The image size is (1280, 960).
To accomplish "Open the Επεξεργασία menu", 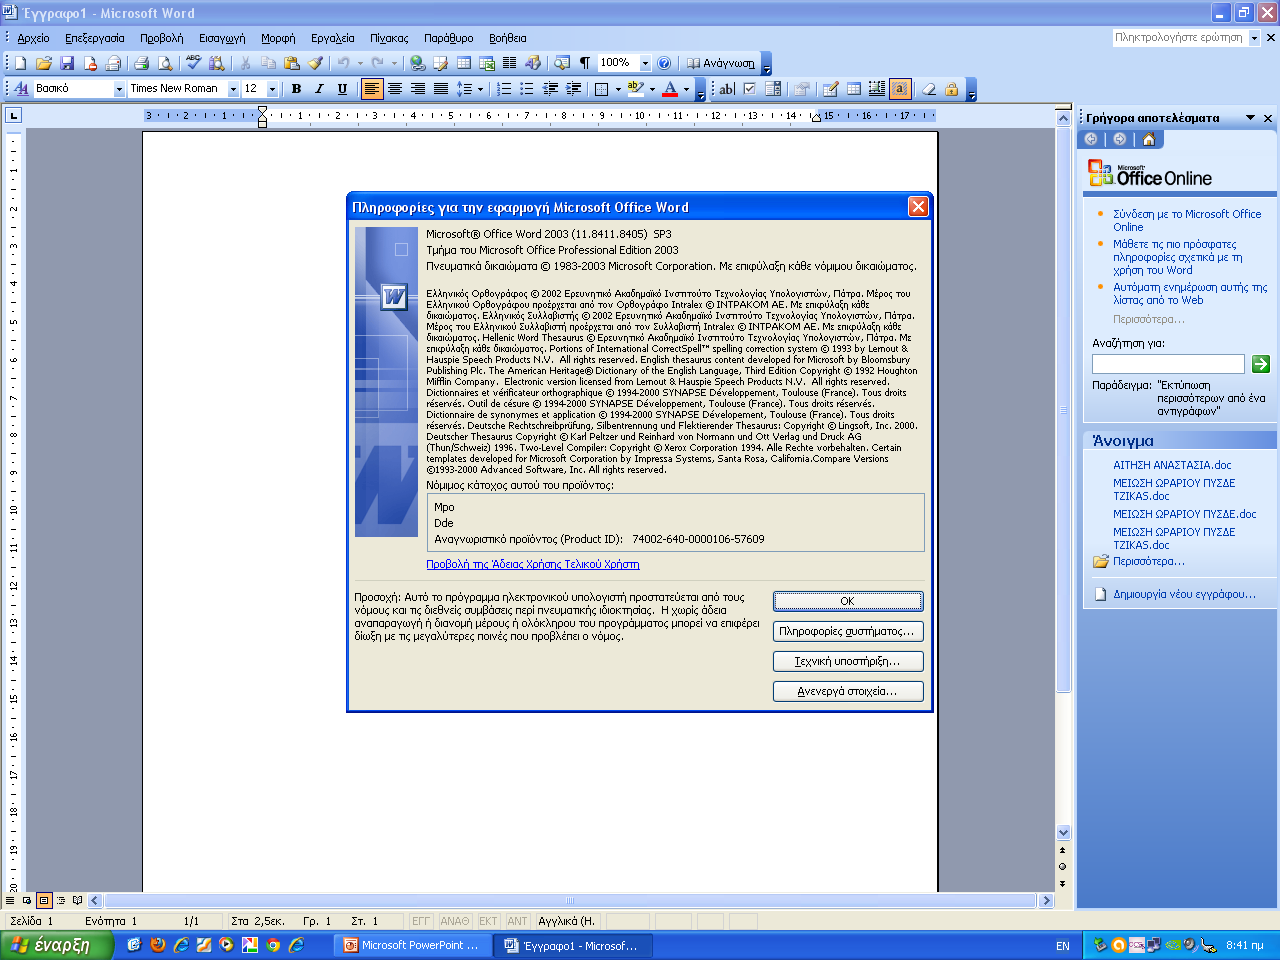I will click(x=95, y=38).
